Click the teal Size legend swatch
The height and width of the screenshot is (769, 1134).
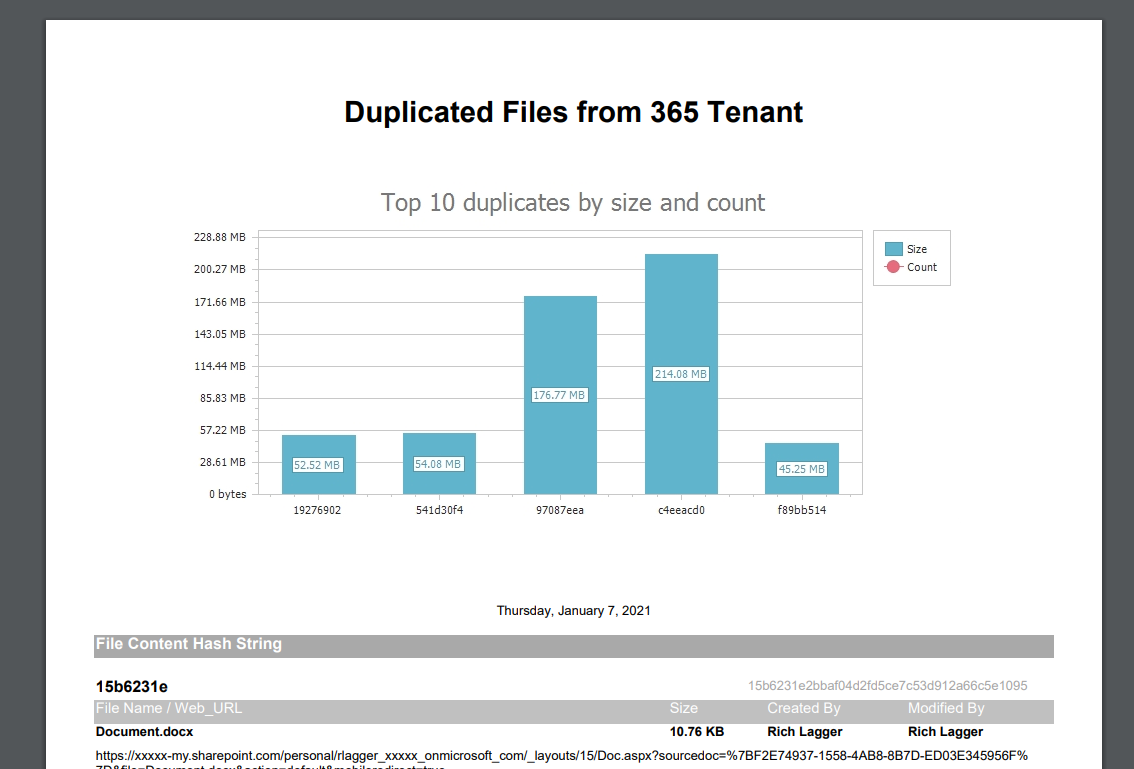click(895, 248)
